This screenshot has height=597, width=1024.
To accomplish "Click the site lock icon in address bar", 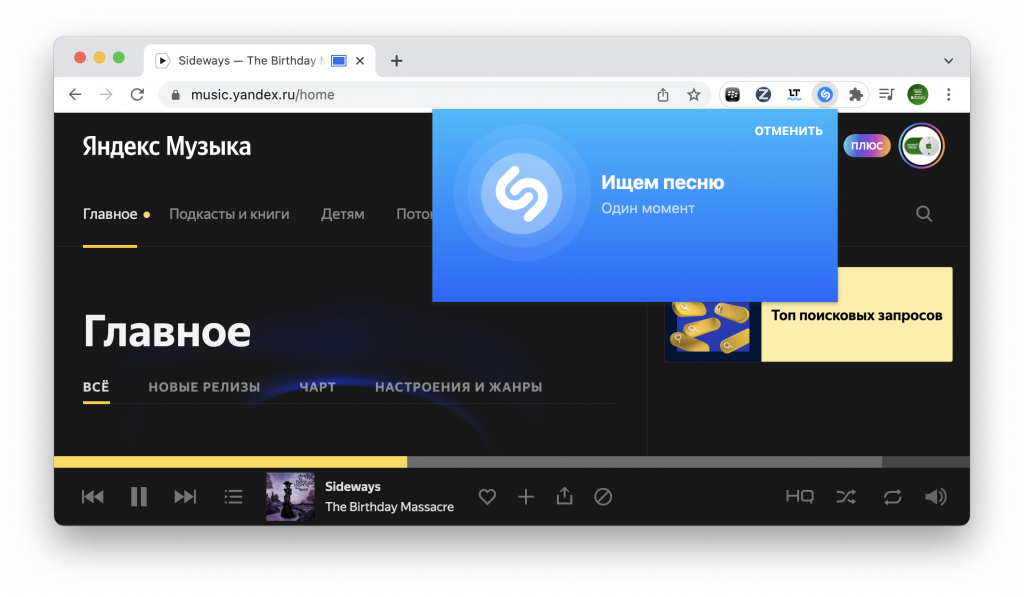I will click(175, 95).
